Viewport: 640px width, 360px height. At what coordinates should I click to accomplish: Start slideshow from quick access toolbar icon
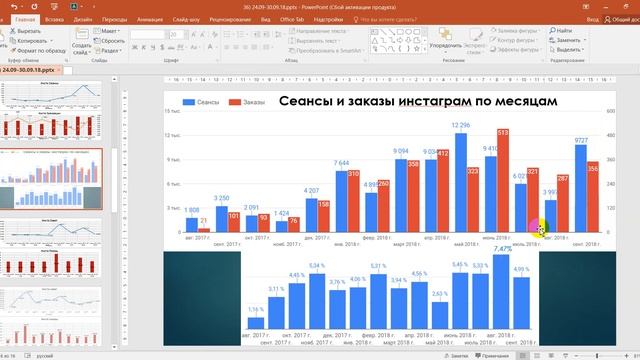(54, 7)
